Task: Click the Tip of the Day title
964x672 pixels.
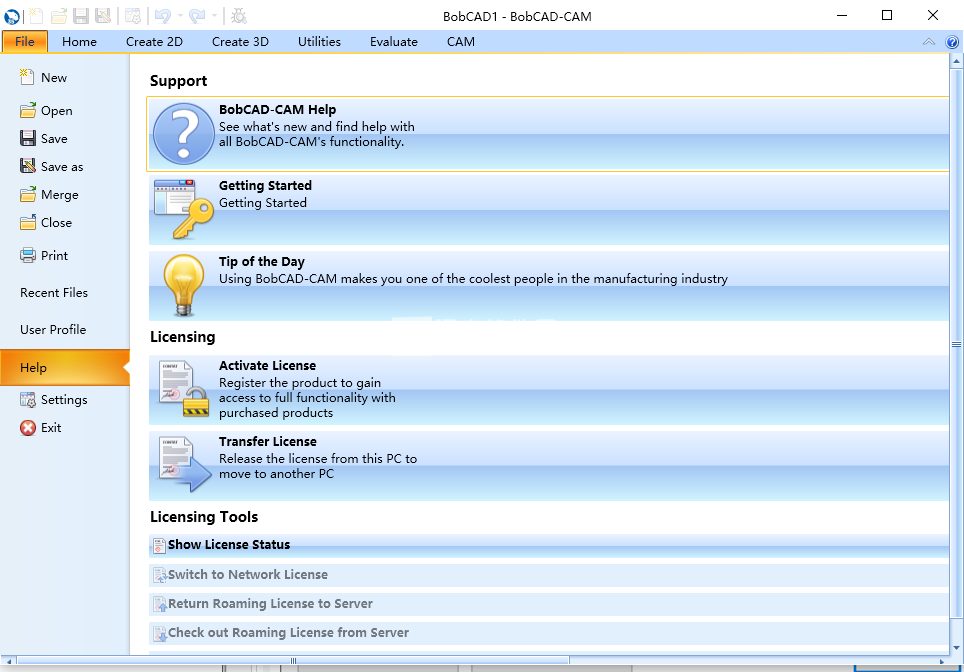Action: (x=262, y=261)
